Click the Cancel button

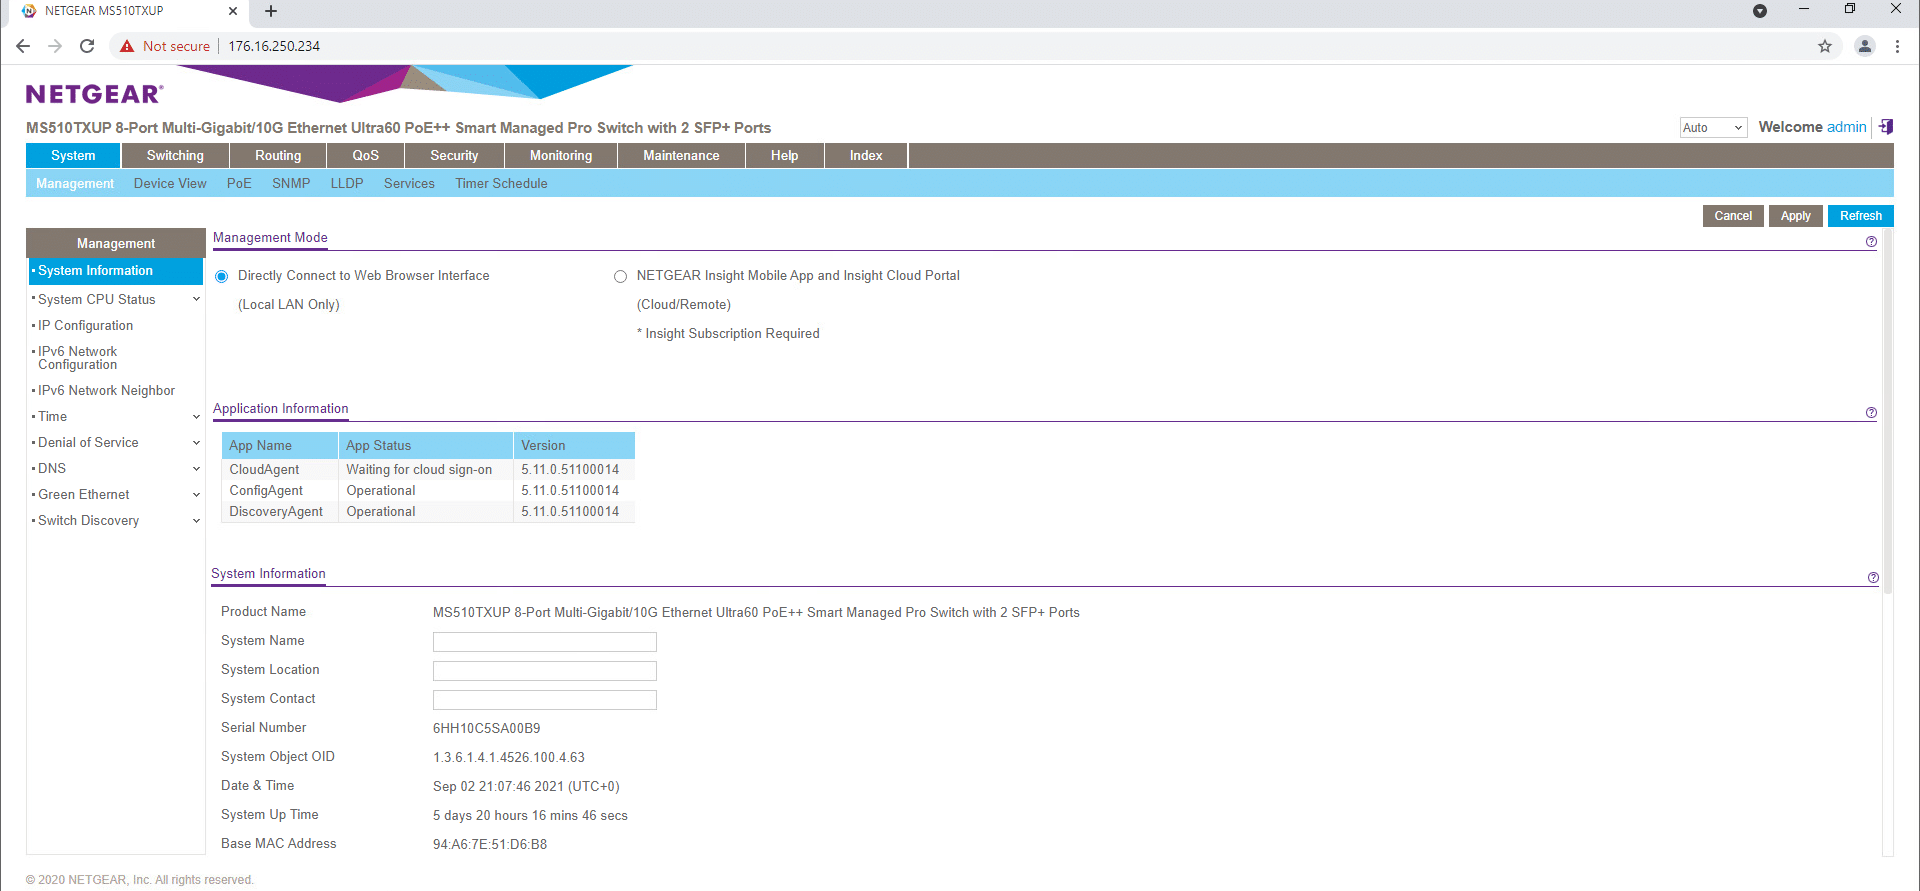(1733, 216)
